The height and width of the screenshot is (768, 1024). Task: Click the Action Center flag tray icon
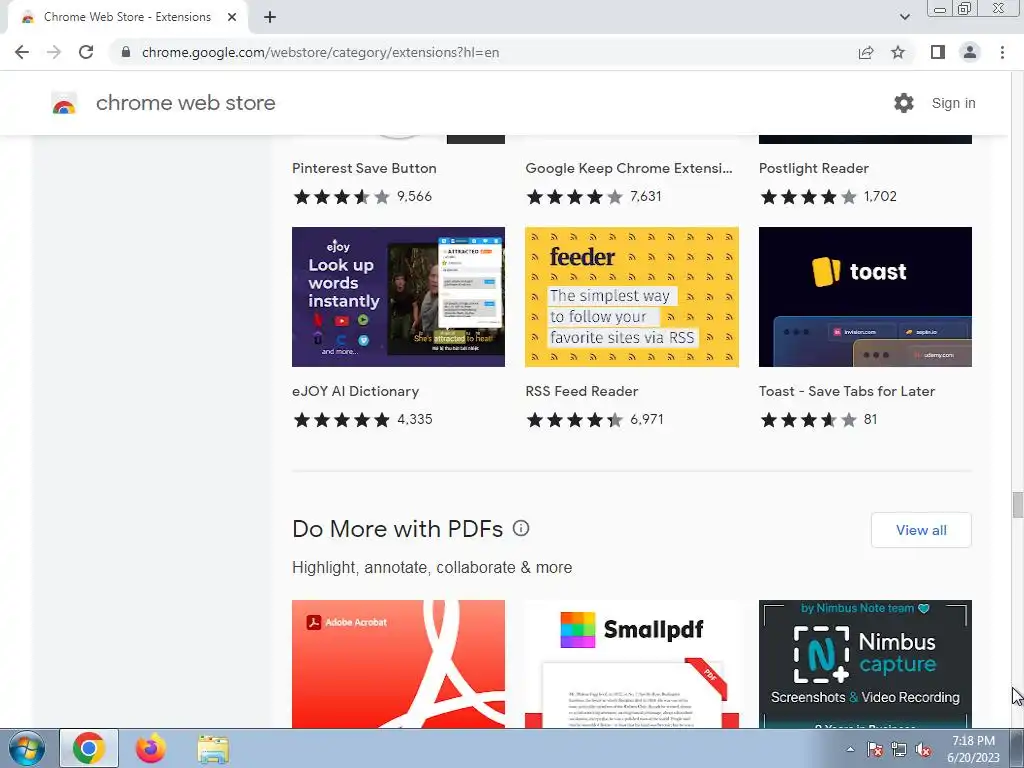point(875,749)
